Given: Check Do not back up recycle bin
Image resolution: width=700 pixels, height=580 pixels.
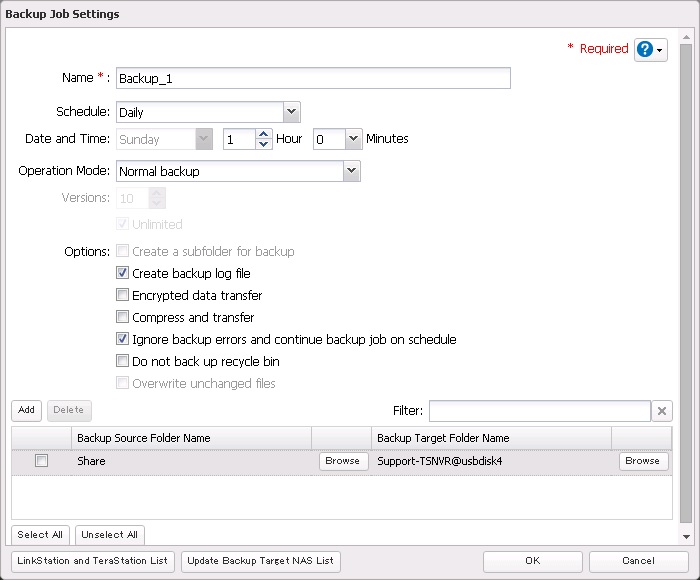Looking at the screenshot, I should coord(123,361).
